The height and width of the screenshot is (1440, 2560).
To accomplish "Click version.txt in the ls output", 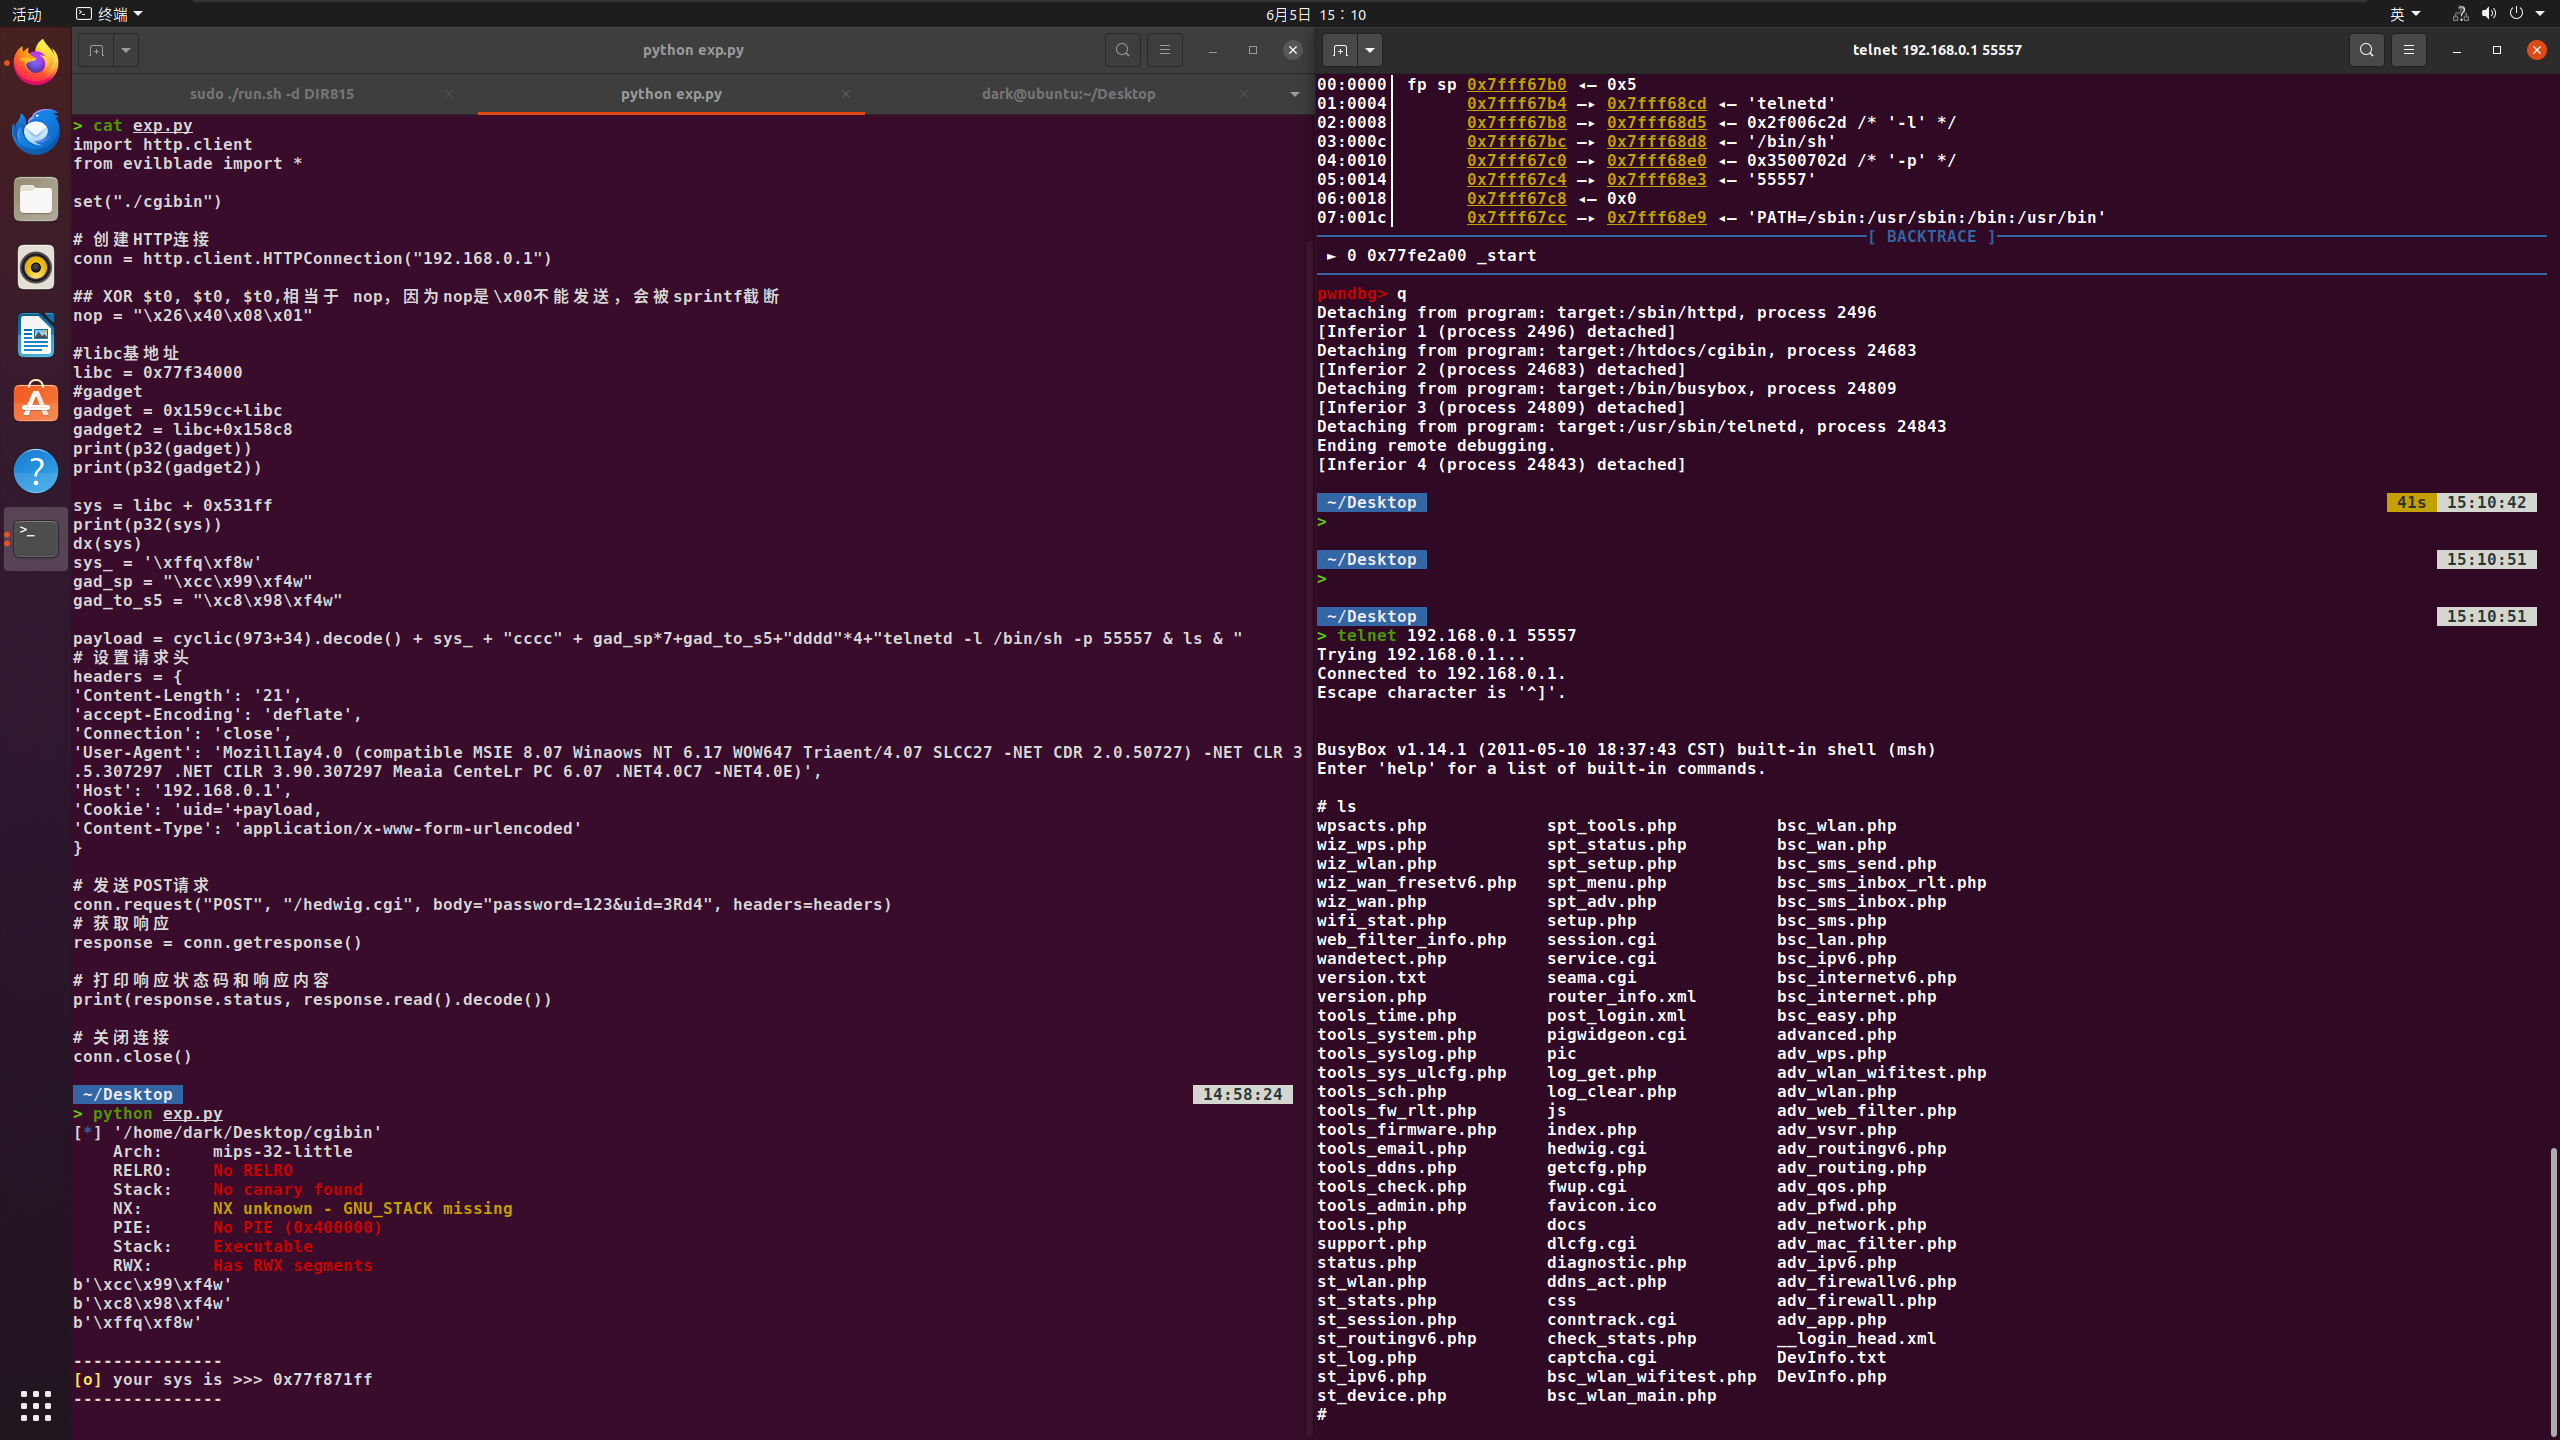I will point(1371,978).
